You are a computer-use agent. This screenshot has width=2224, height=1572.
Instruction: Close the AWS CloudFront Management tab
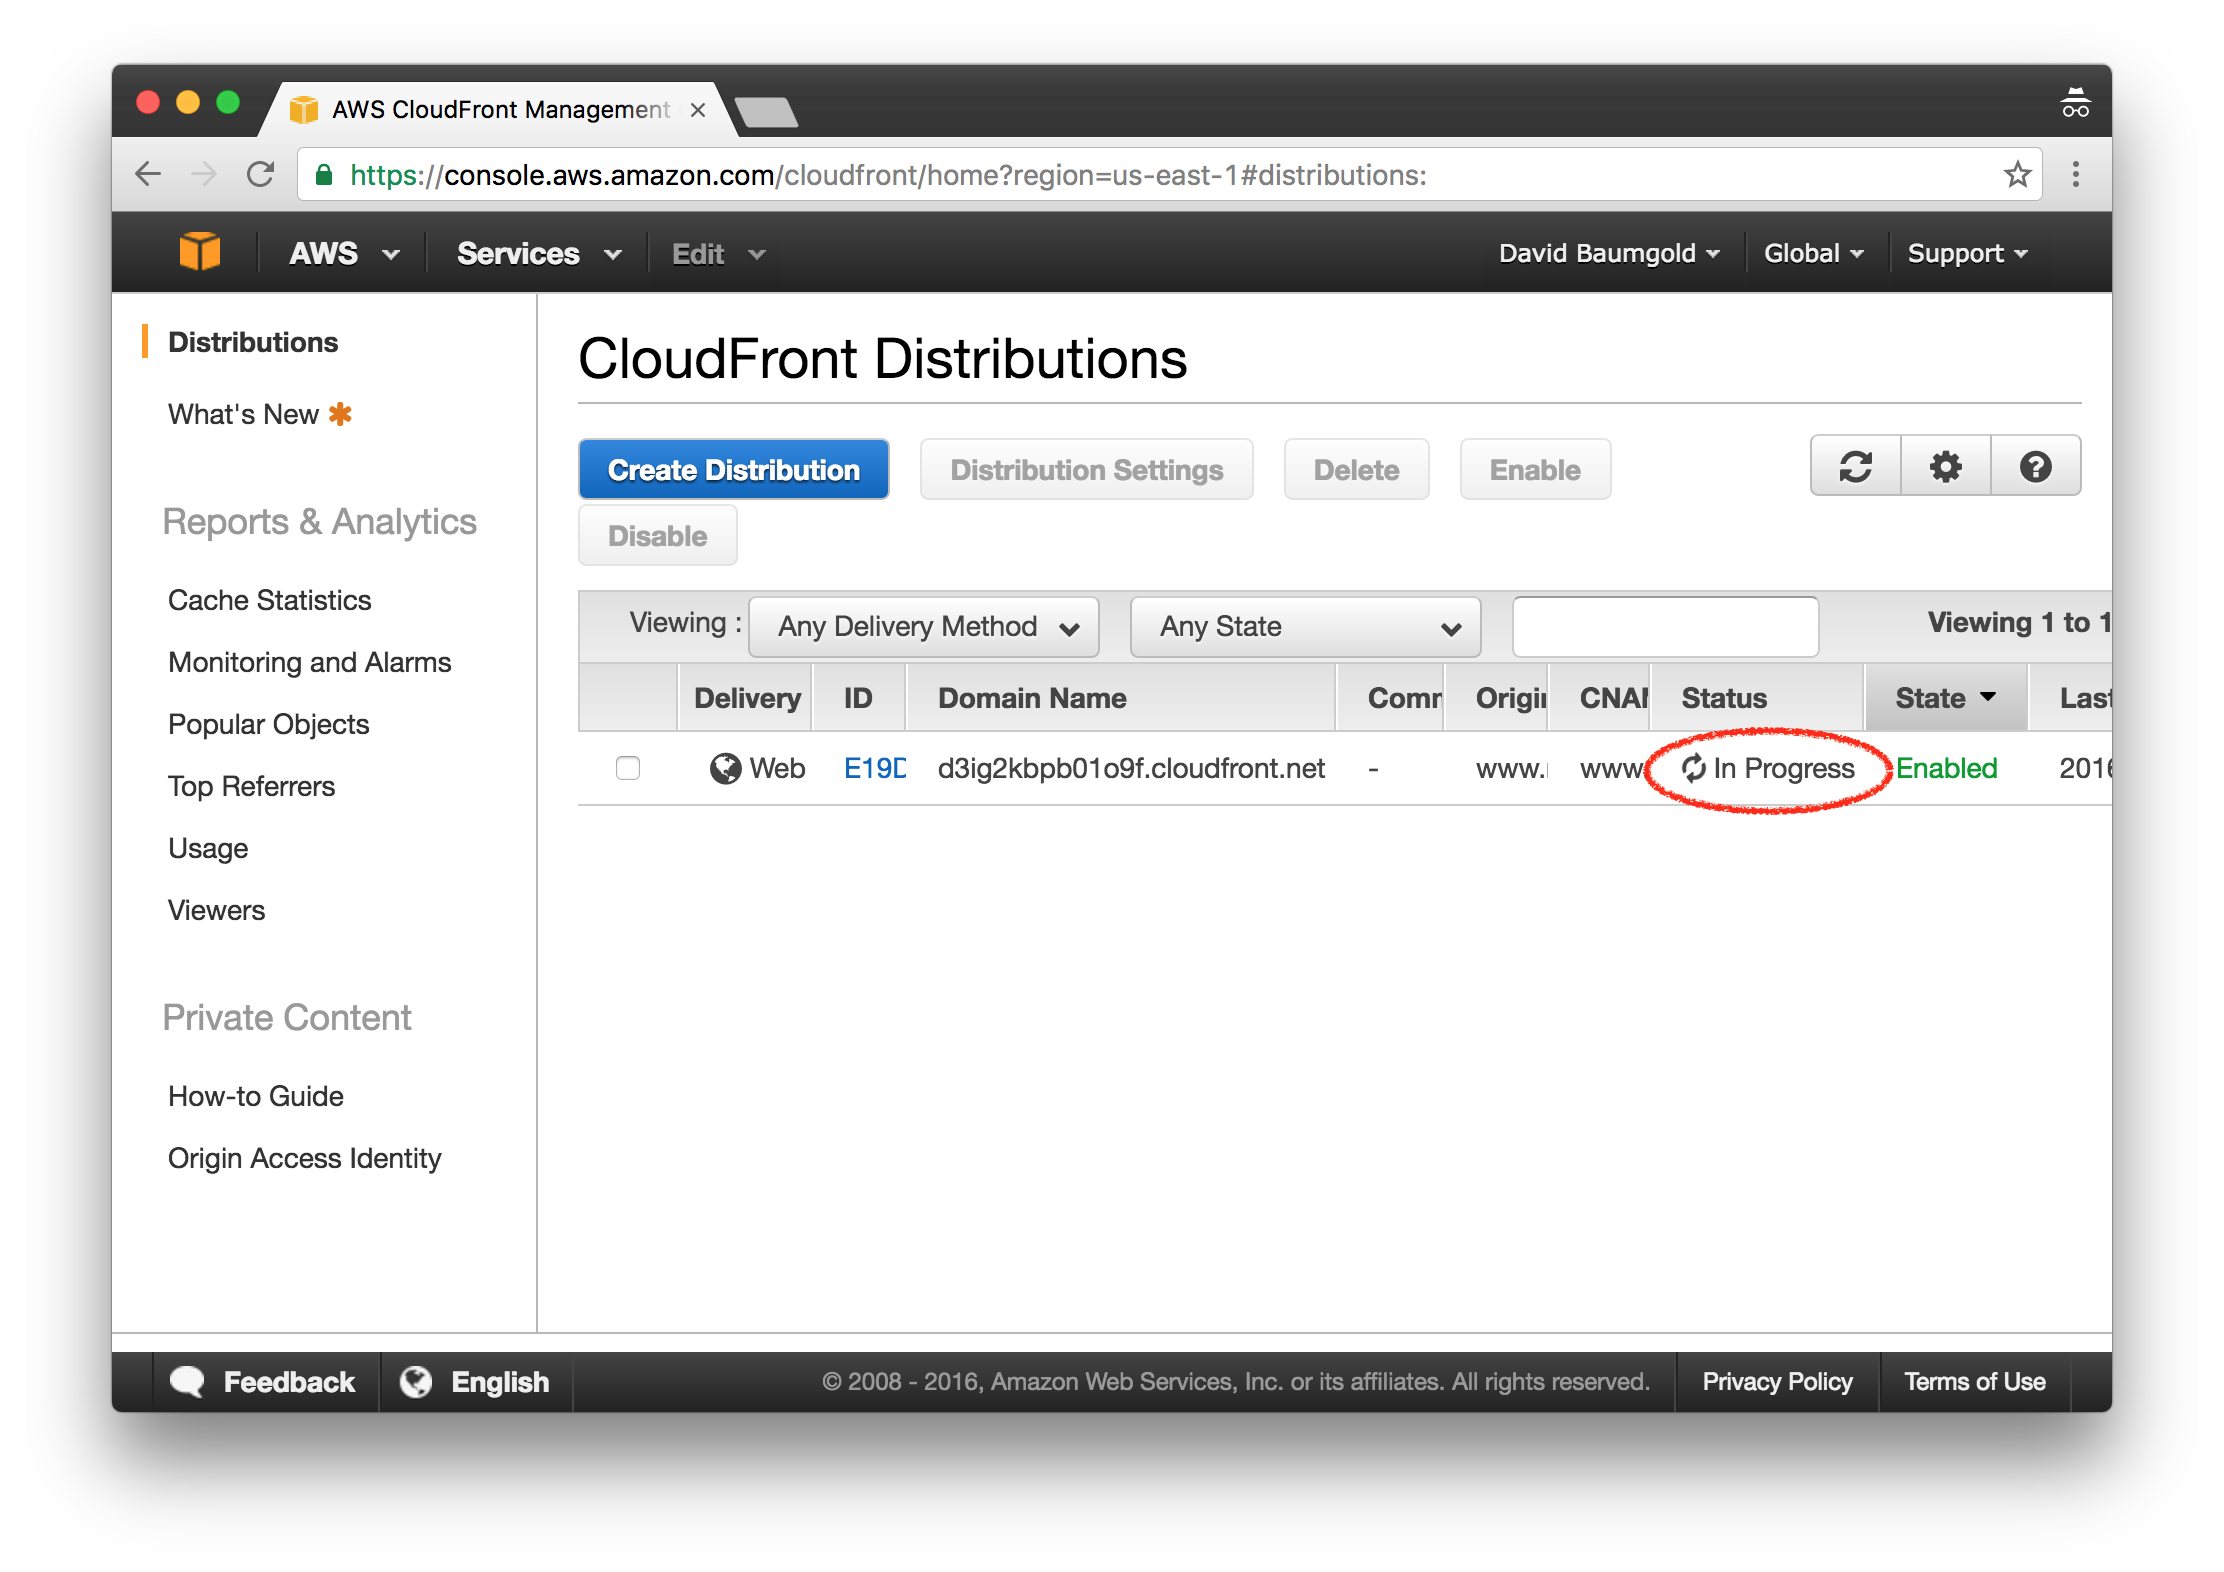698,110
